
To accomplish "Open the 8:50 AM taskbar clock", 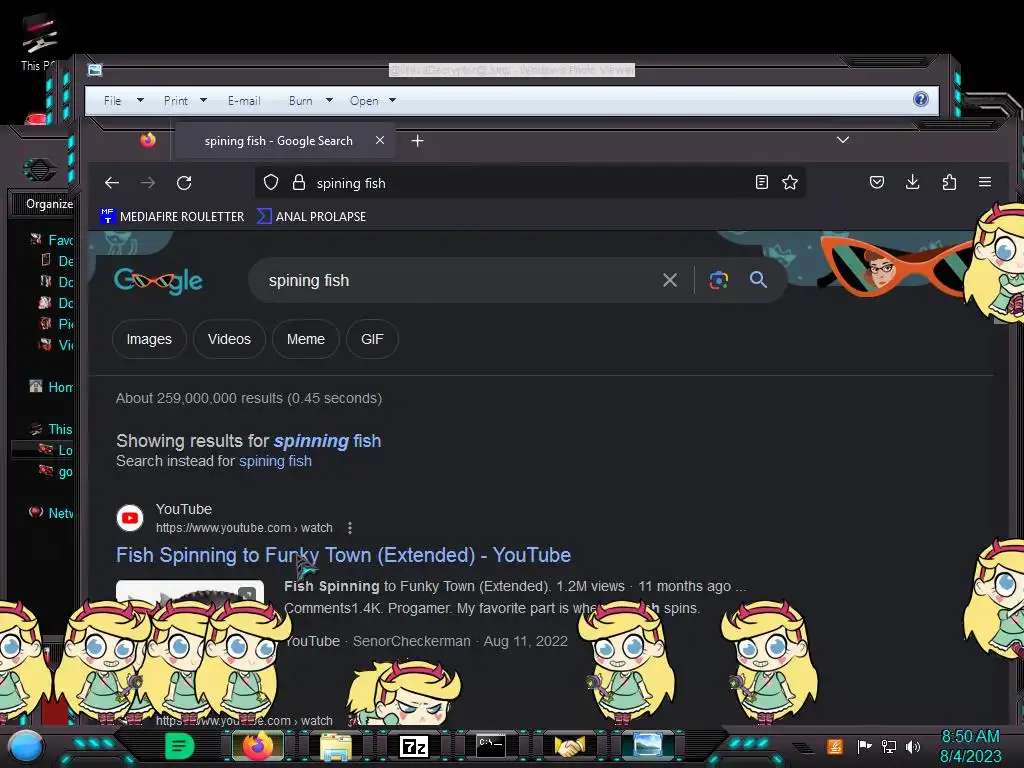I will (x=970, y=746).
